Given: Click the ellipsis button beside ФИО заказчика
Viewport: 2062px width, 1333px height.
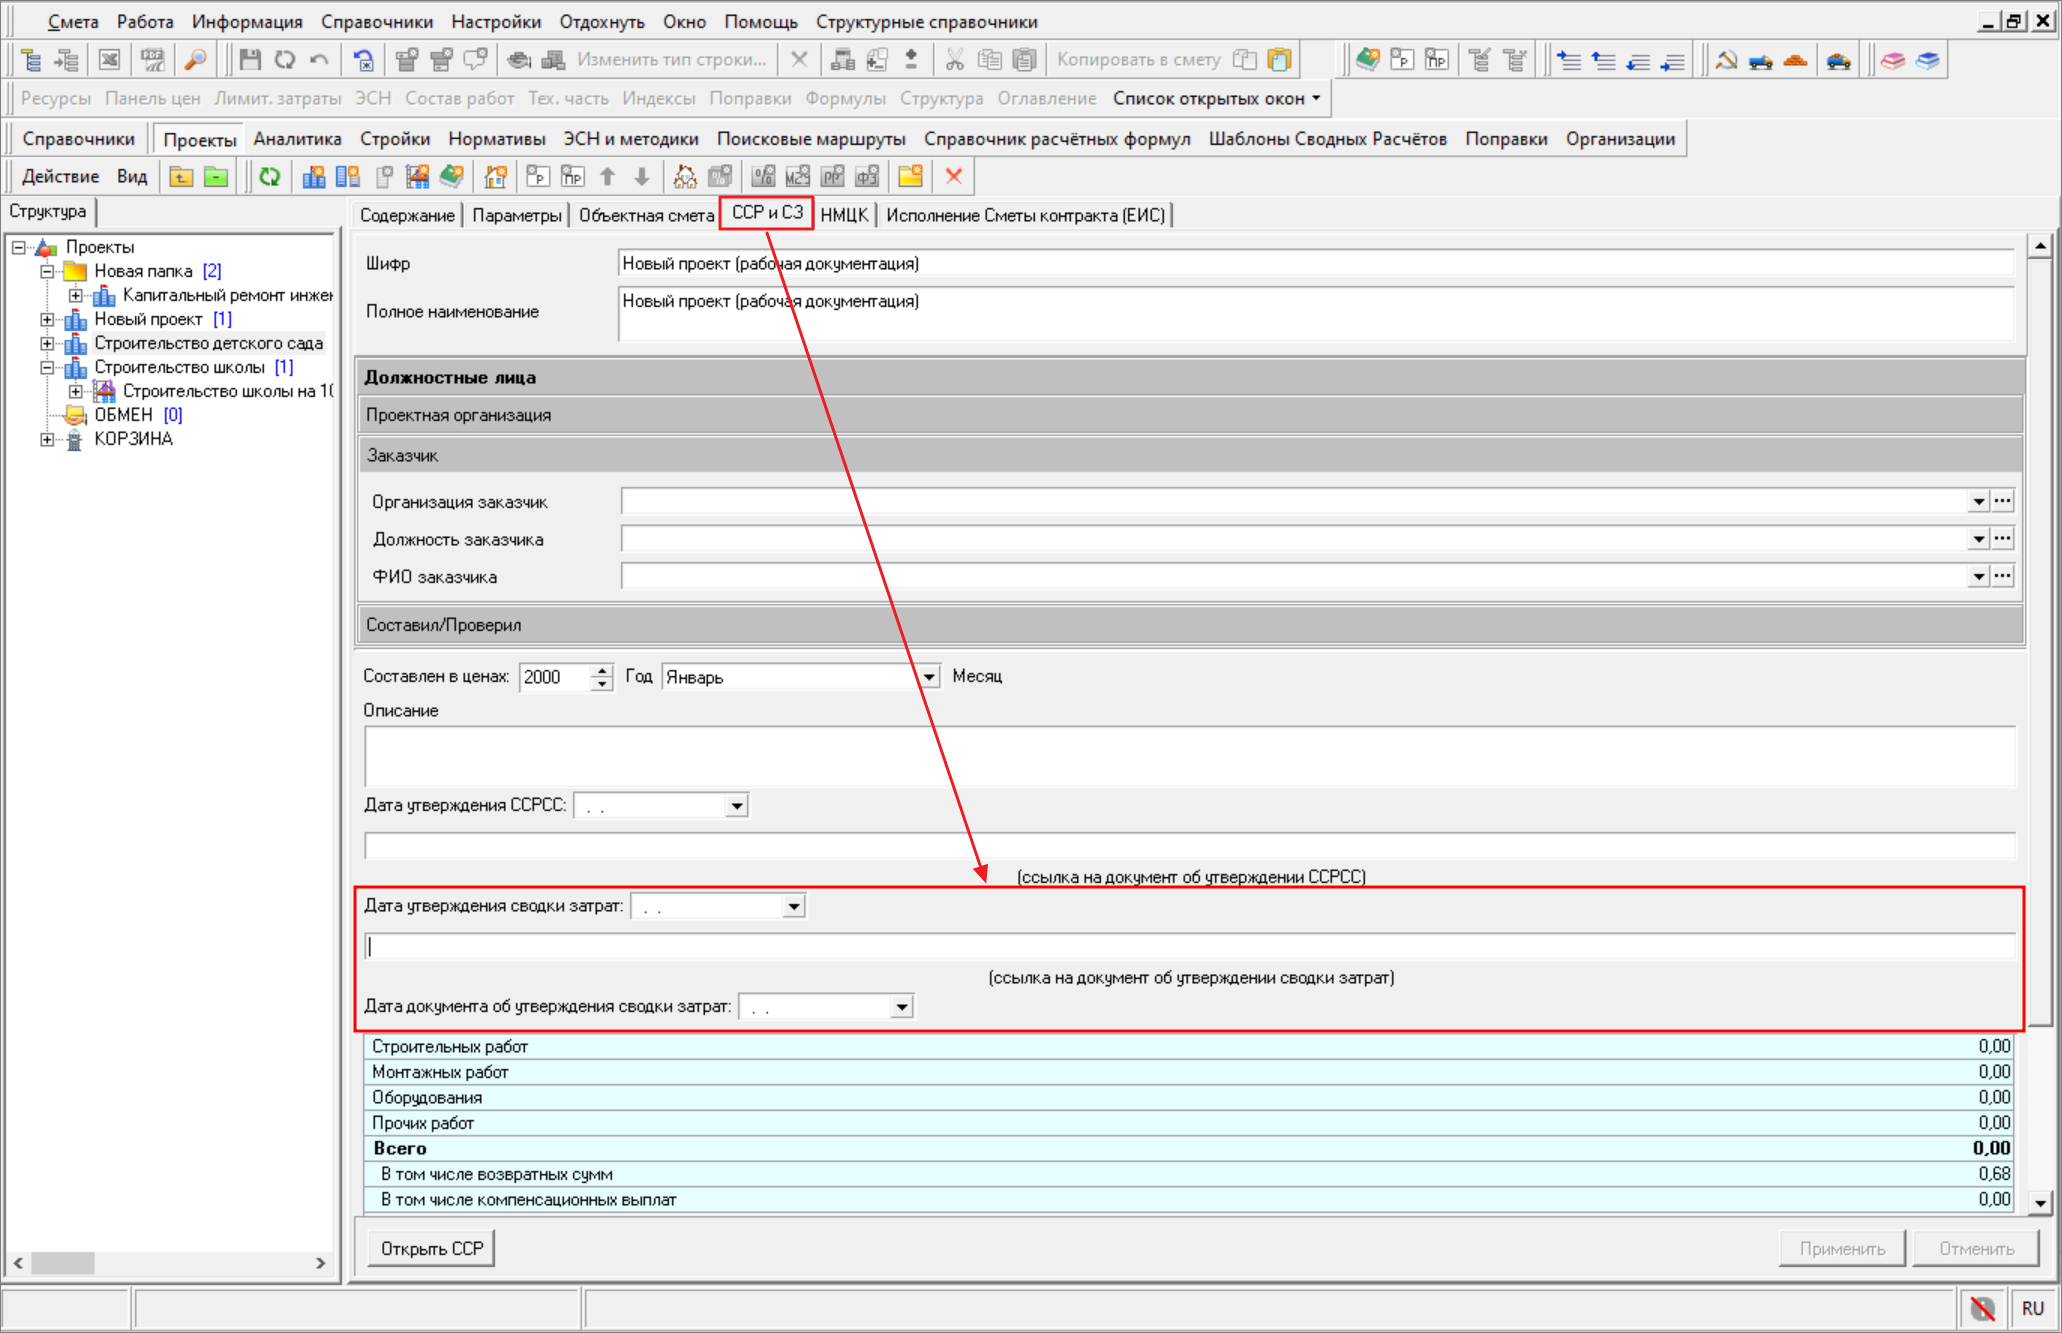Looking at the screenshot, I should pos(2002,576).
